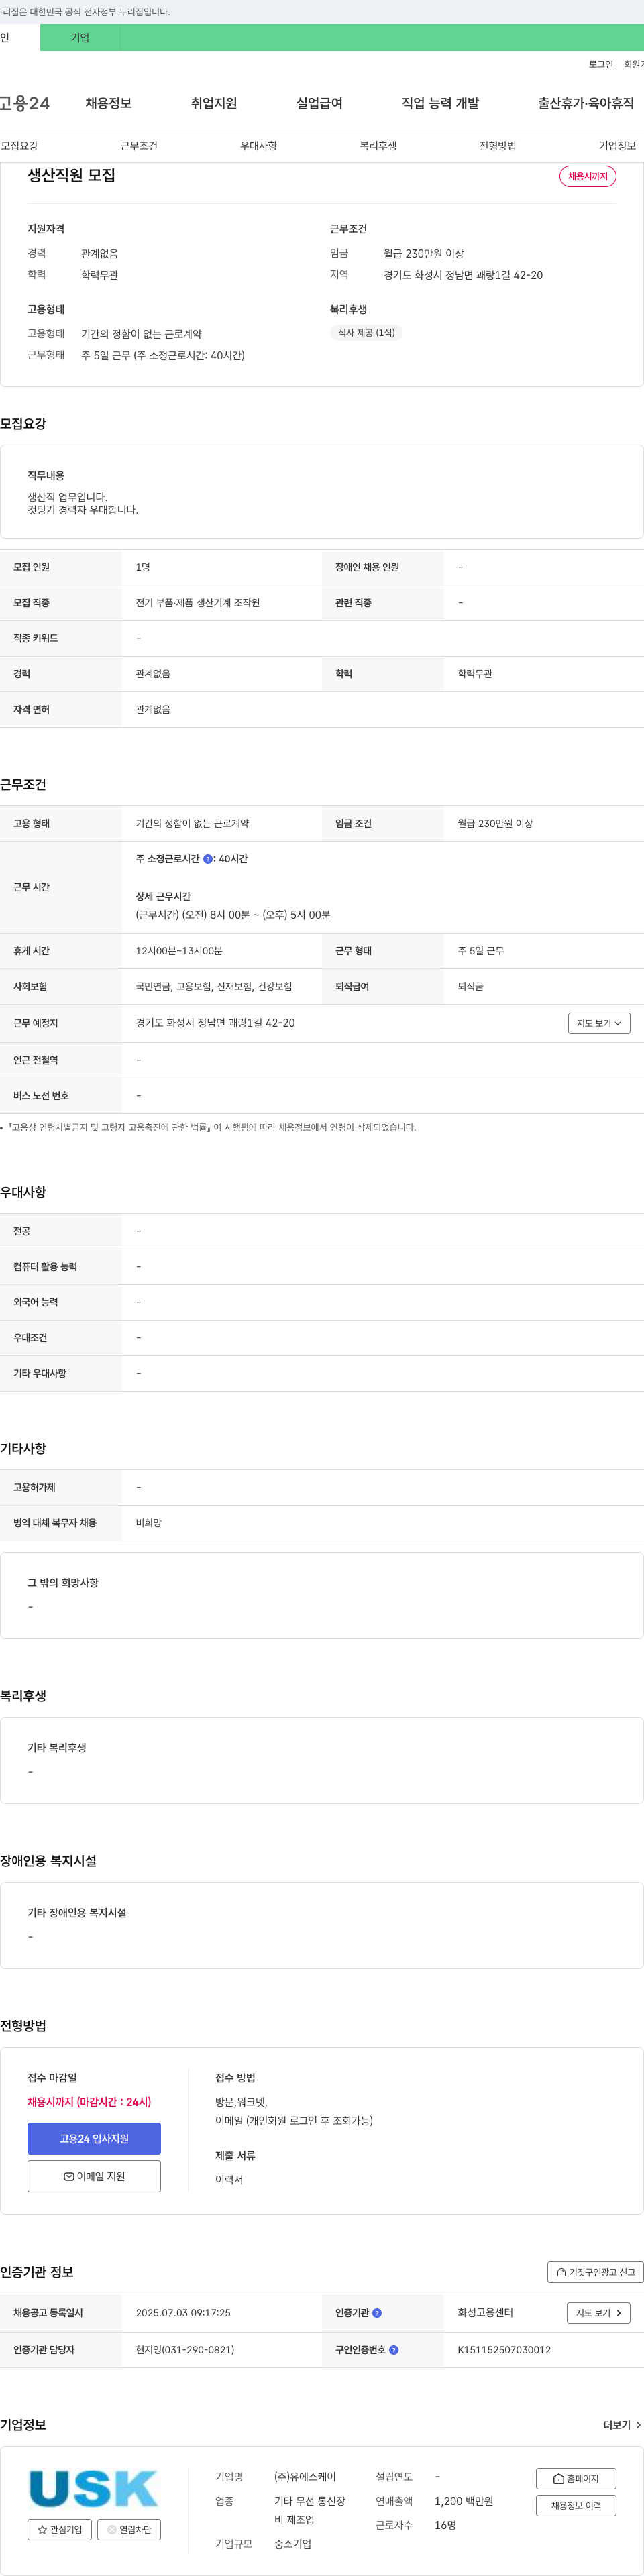Jump to the 근무조건 section tab

[x=139, y=146]
